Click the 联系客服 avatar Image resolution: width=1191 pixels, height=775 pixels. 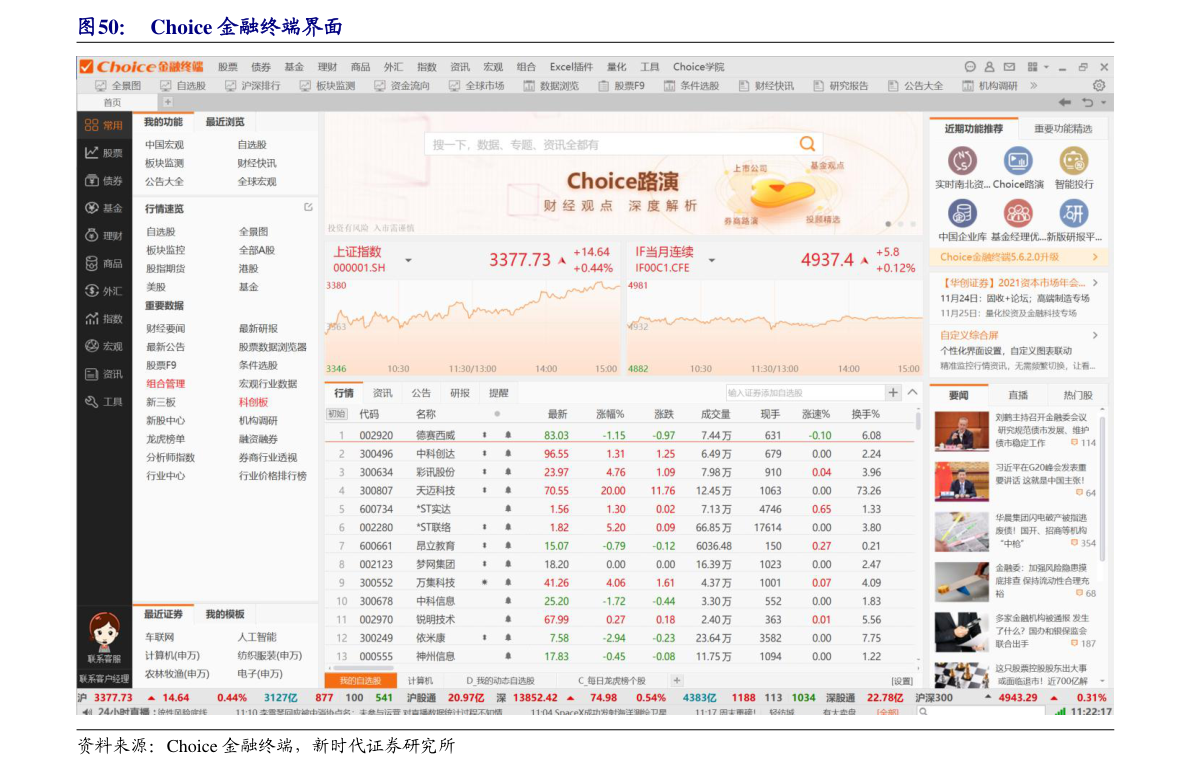(104, 632)
